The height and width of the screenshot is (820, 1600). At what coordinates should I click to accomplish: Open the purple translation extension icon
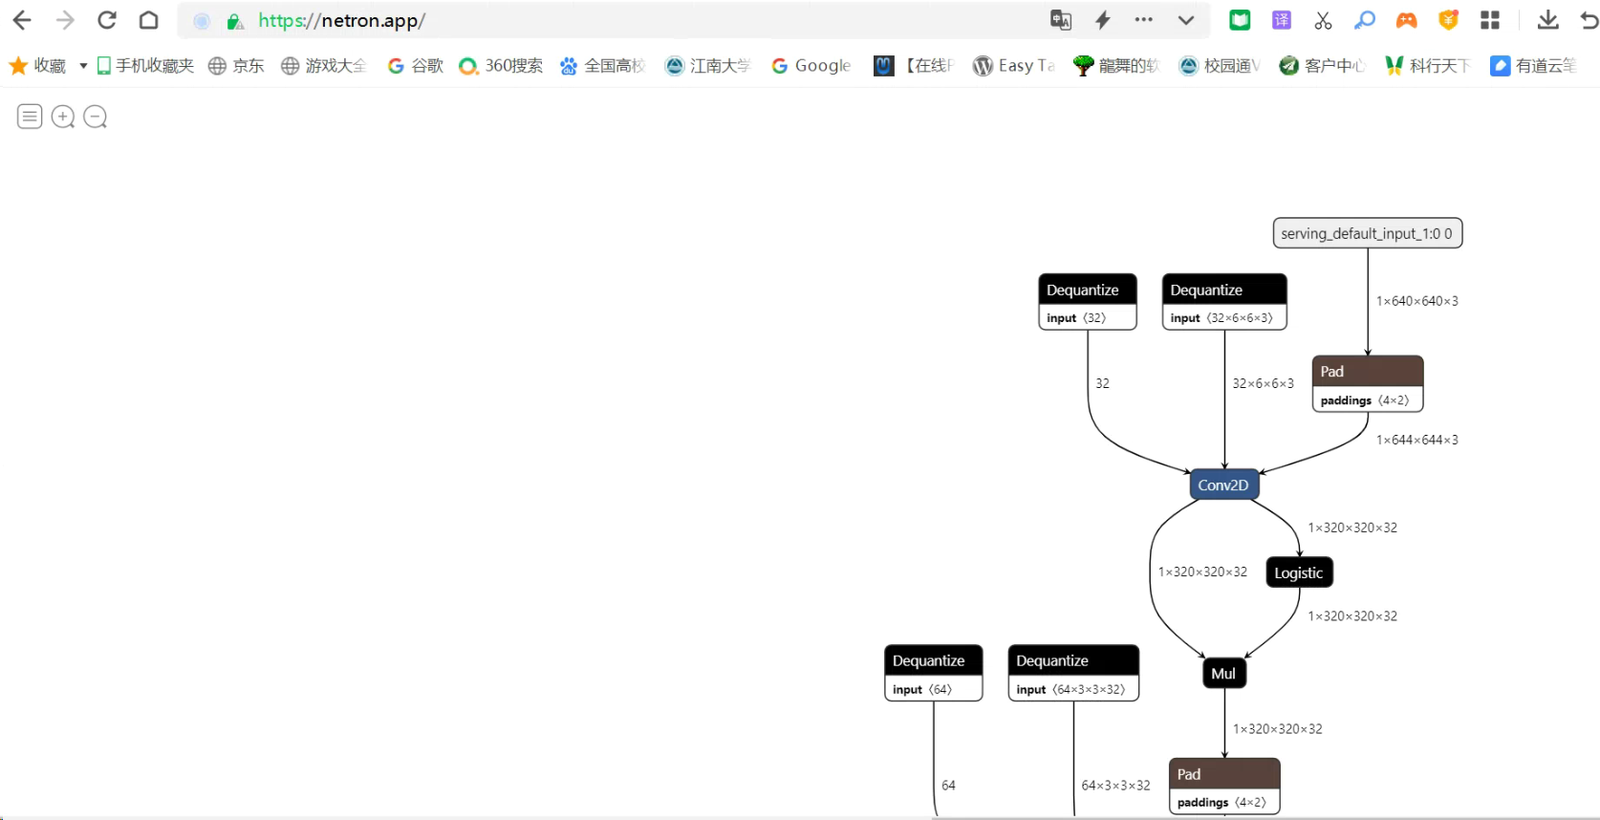[1281, 20]
